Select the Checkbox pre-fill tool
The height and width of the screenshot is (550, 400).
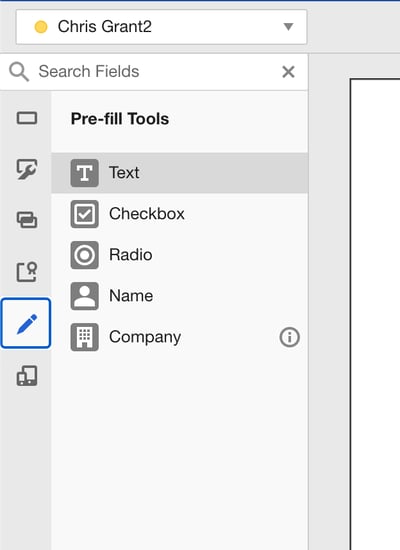point(180,214)
